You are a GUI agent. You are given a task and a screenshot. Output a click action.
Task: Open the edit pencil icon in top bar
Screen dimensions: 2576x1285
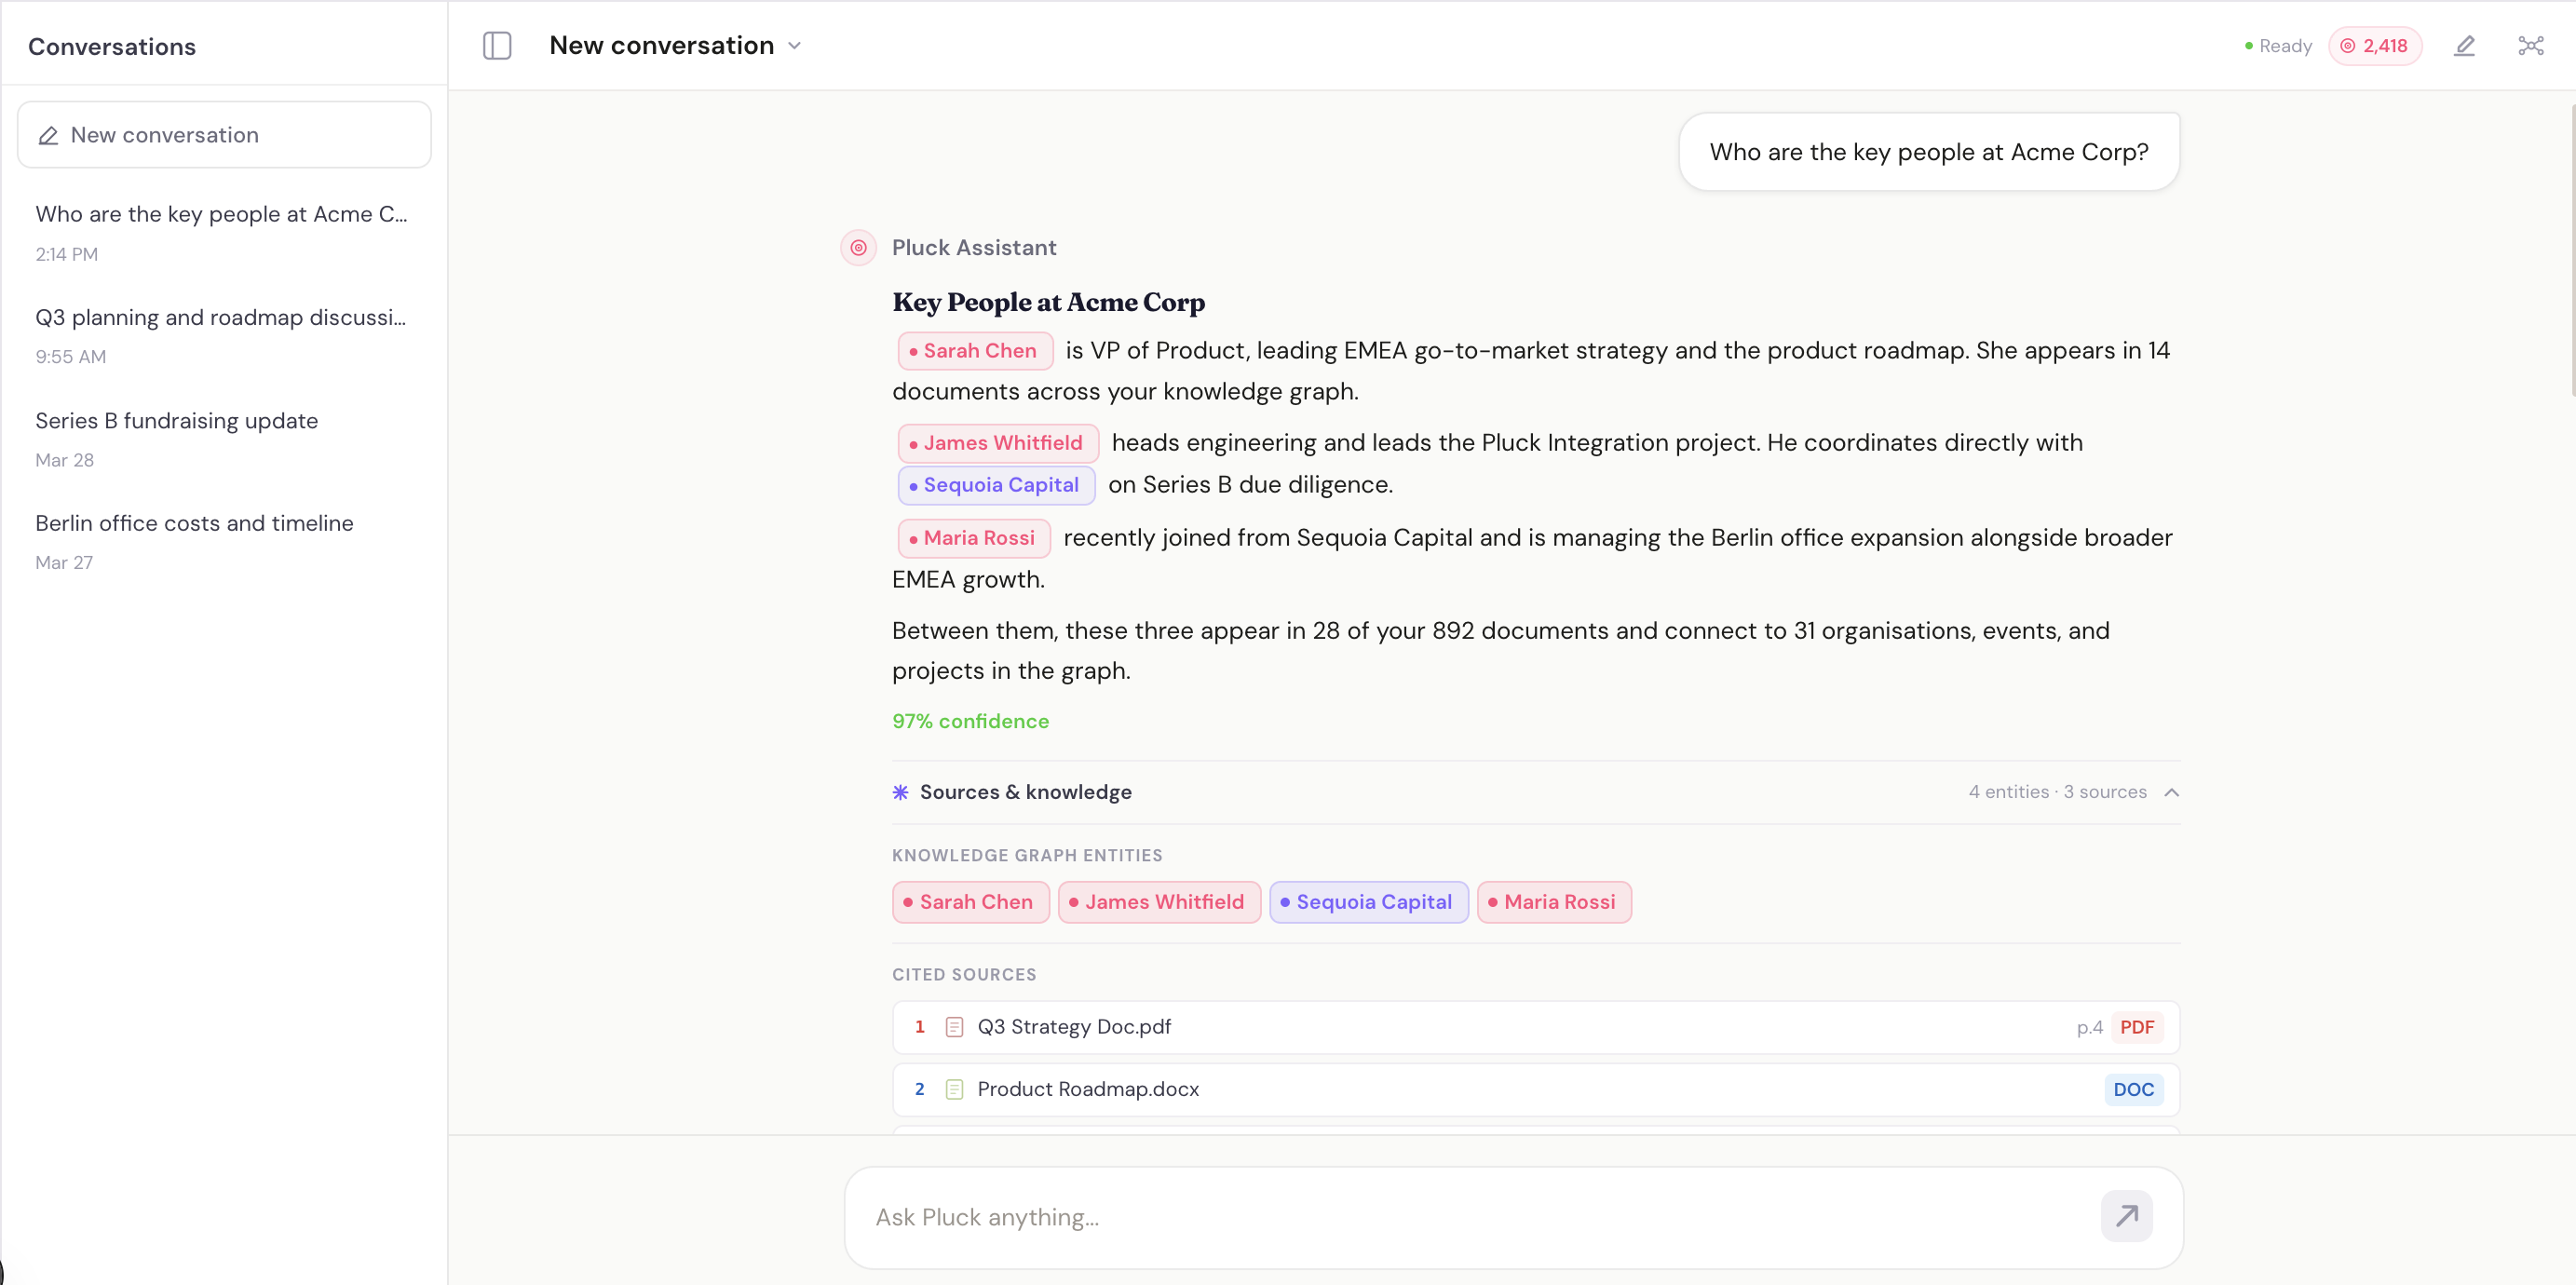2465,45
